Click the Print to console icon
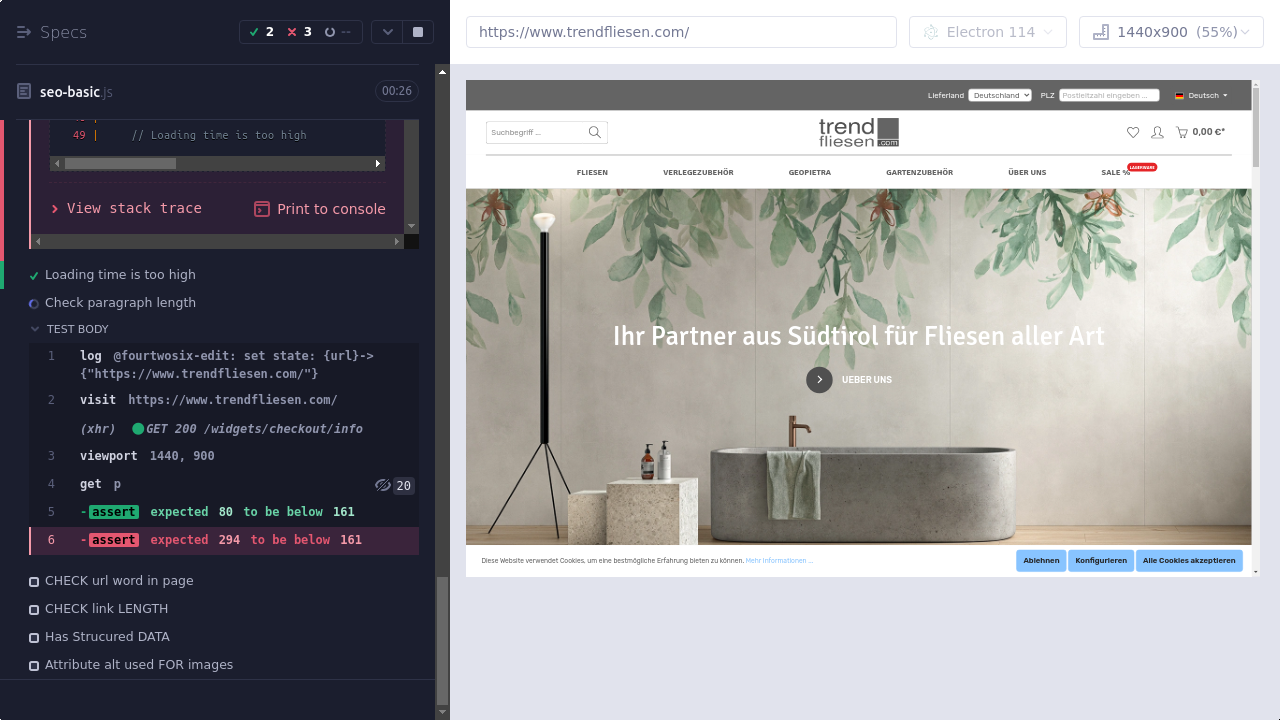 [x=262, y=209]
